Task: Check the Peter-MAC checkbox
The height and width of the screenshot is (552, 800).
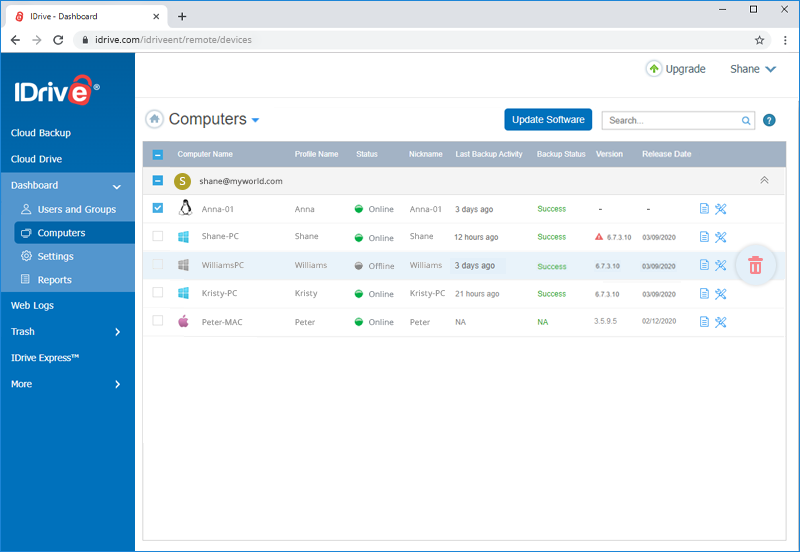Action: pyautogui.click(x=158, y=320)
